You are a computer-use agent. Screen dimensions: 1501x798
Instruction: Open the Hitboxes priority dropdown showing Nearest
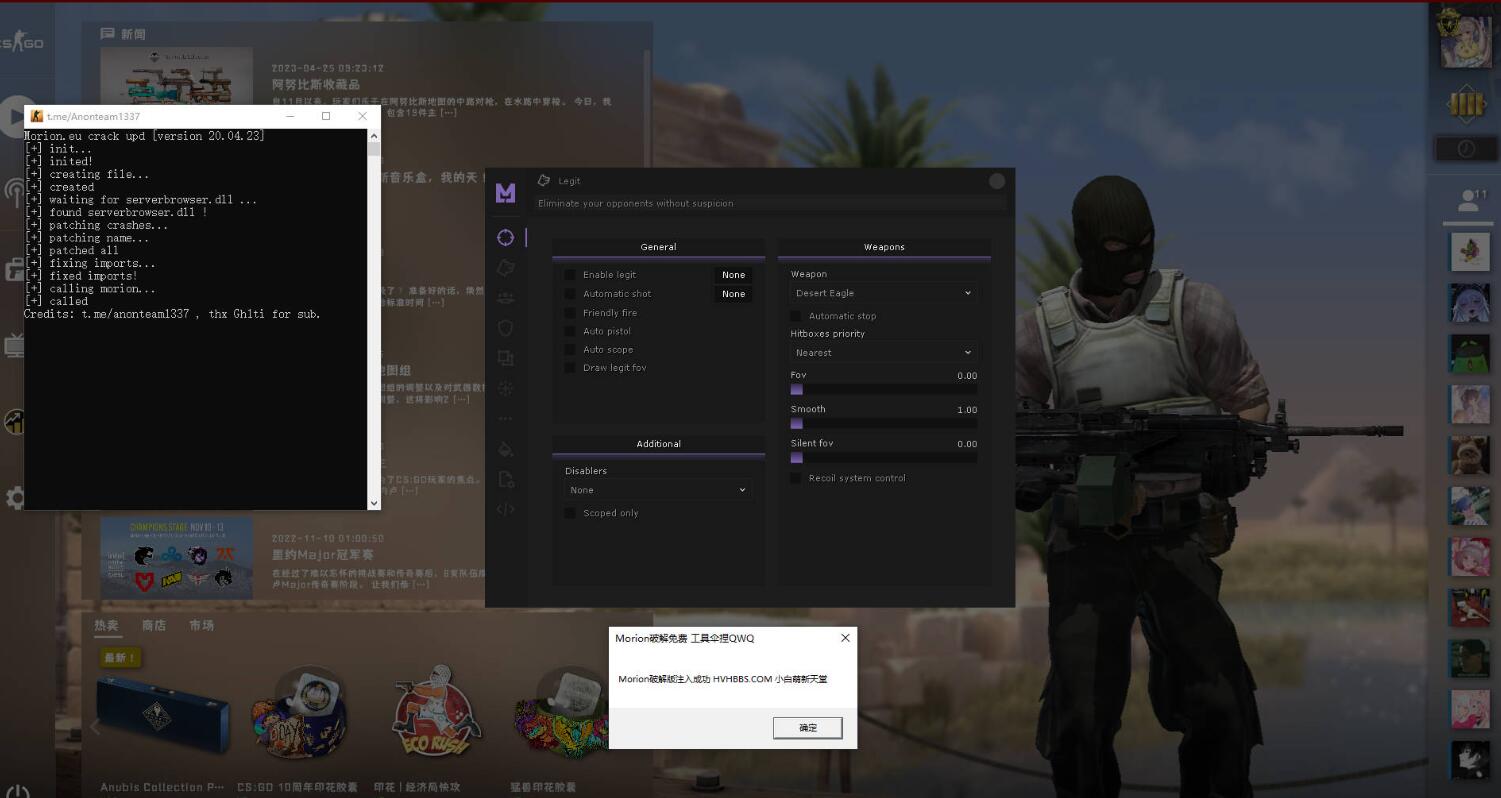tap(884, 352)
